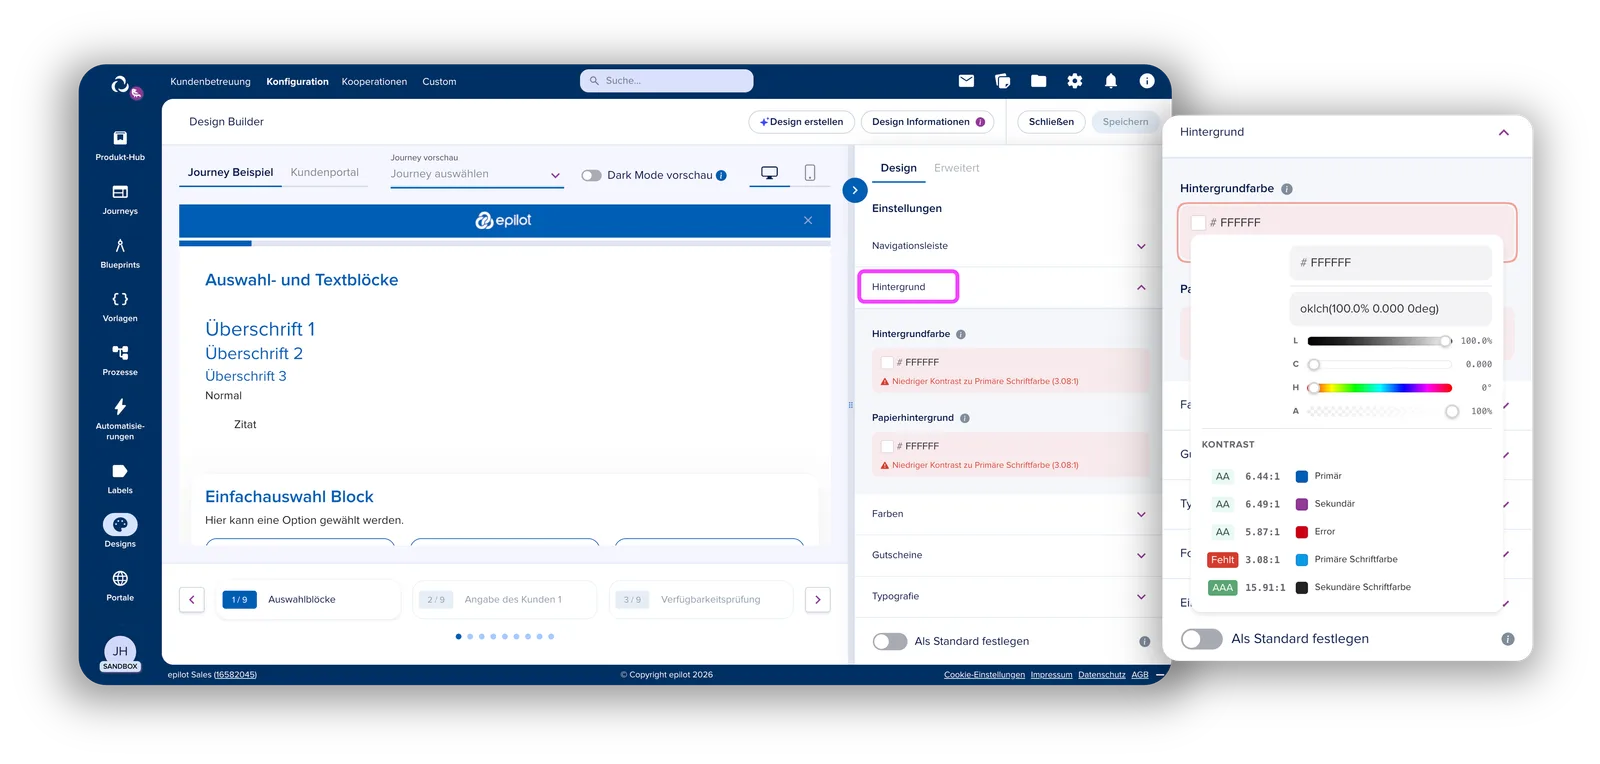Open Journey auswählen dropdown

pyautogui.click(x=476, y=174)
